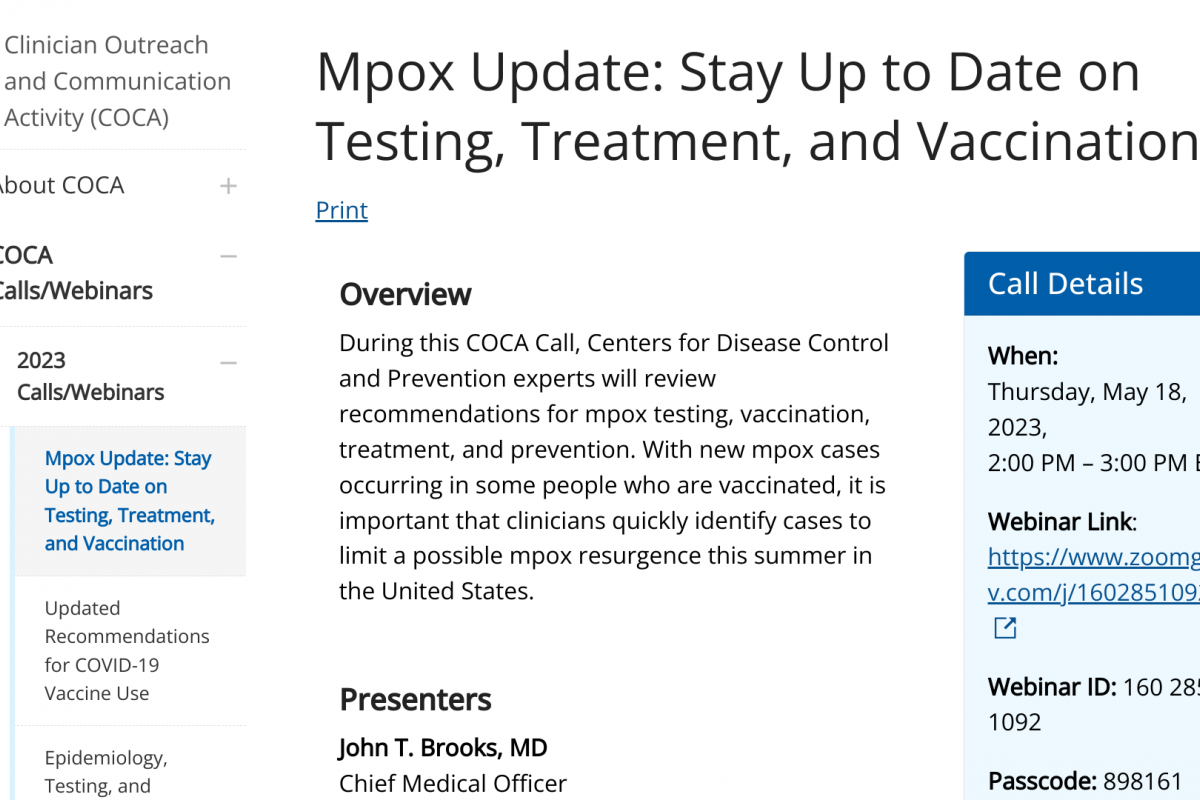Collapse the 2023 Calls/Webinars submenu

click(x=229, y=362)
